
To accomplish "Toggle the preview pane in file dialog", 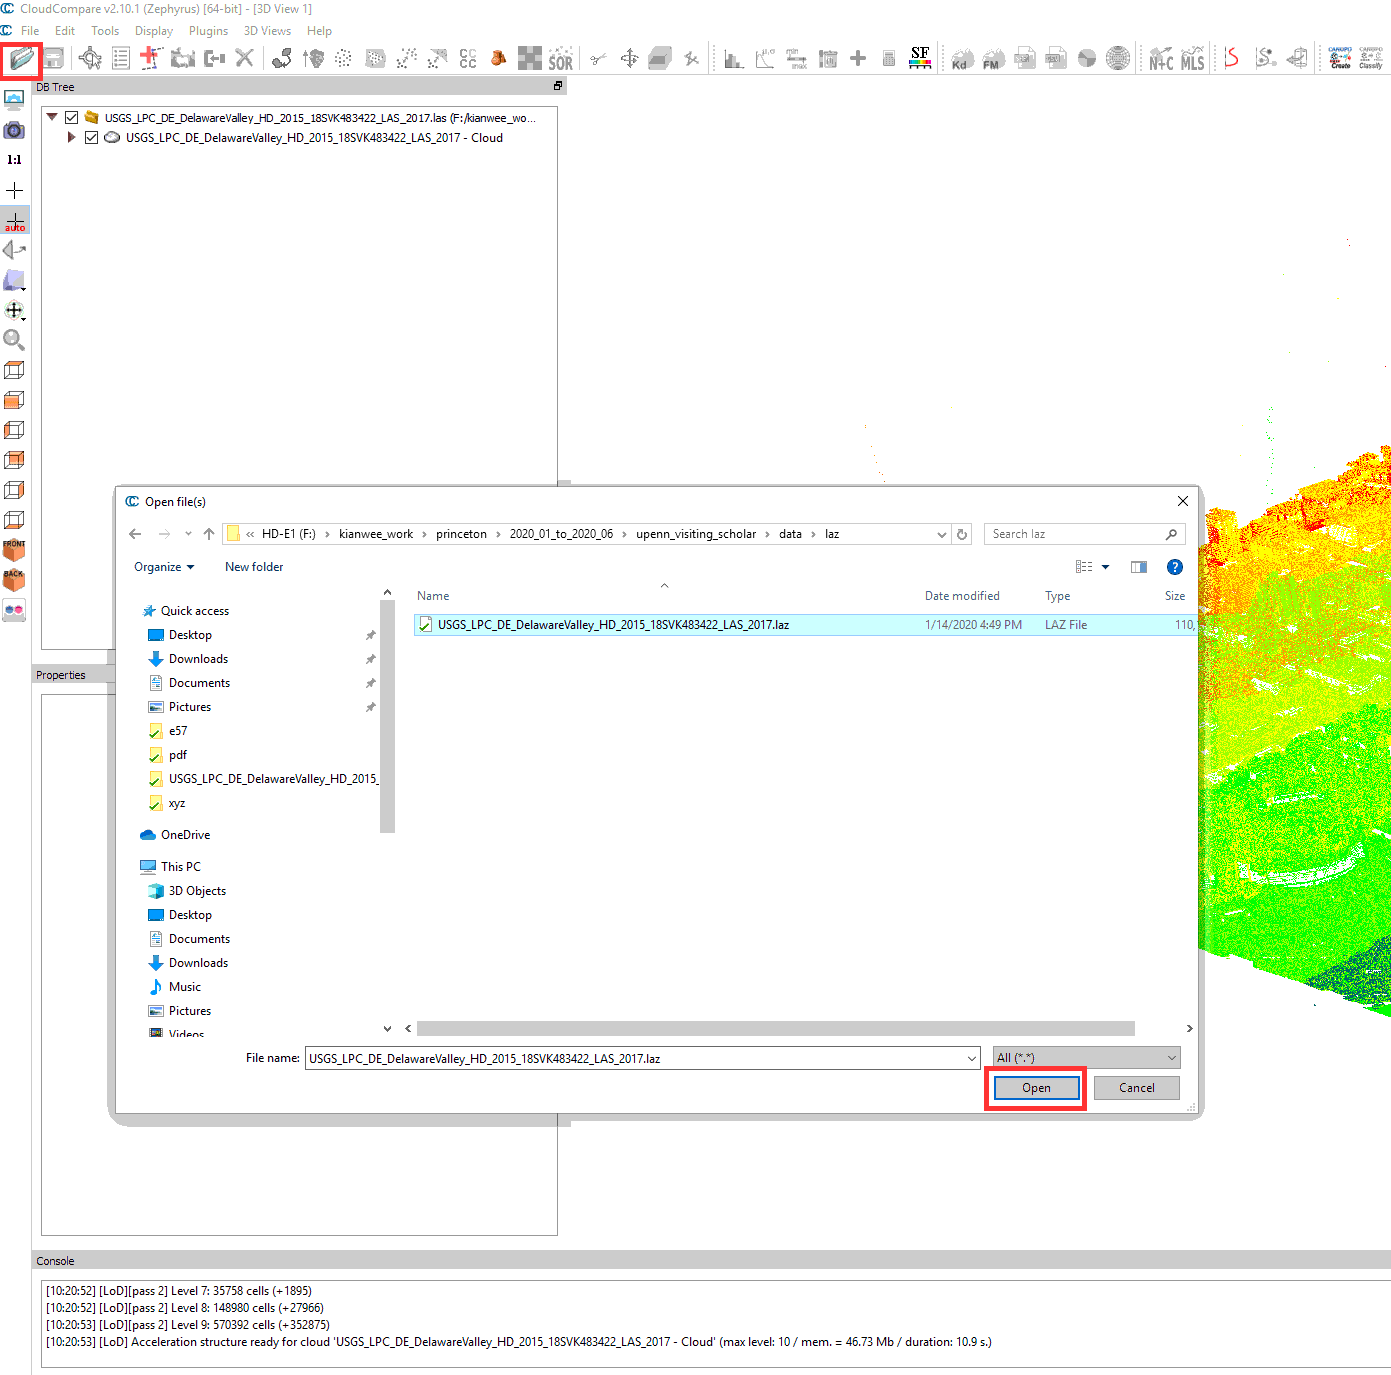I will pyautogui.click(x=1138, y=567).
